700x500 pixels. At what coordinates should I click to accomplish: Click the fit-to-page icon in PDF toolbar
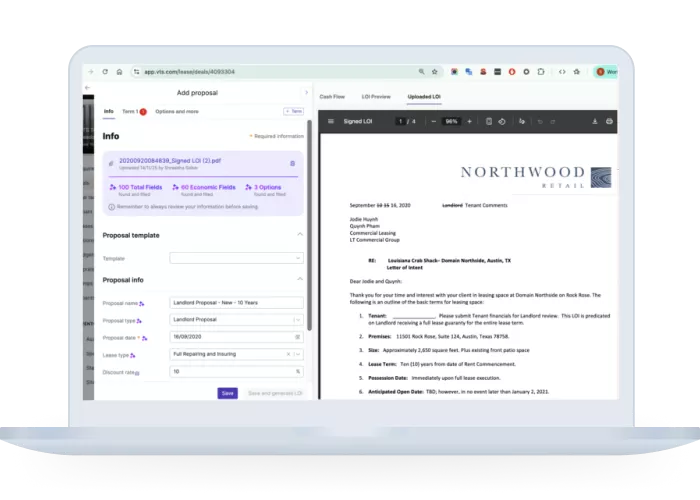pyautogui.click(x=489, y=121)
